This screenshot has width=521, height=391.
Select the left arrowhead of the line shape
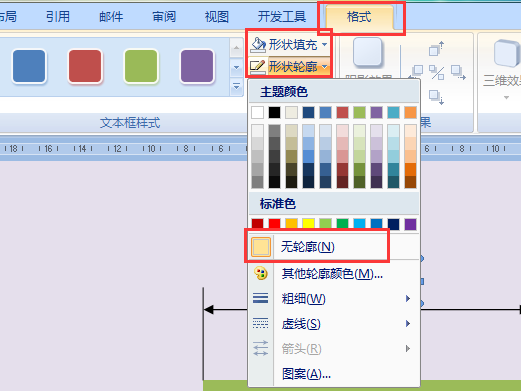point(208,310)
